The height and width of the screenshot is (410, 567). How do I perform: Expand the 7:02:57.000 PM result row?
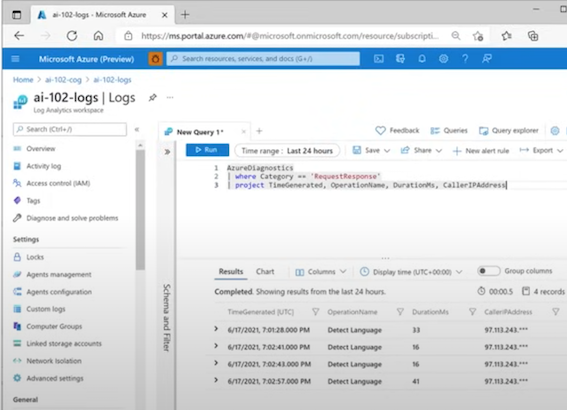coord(216,380)
